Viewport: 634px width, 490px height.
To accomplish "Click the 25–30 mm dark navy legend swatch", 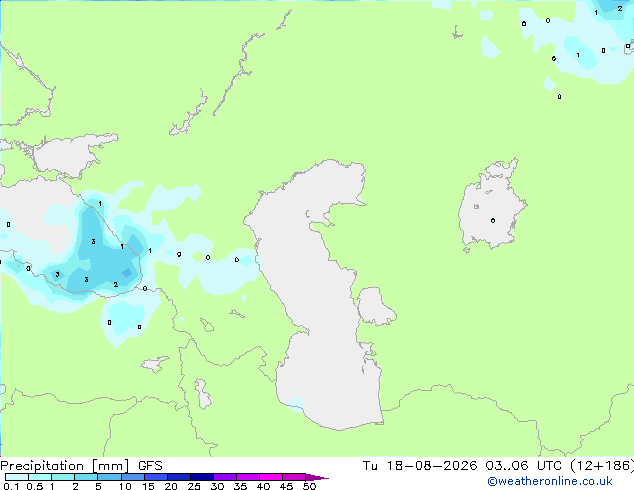I will click(202, 477).
